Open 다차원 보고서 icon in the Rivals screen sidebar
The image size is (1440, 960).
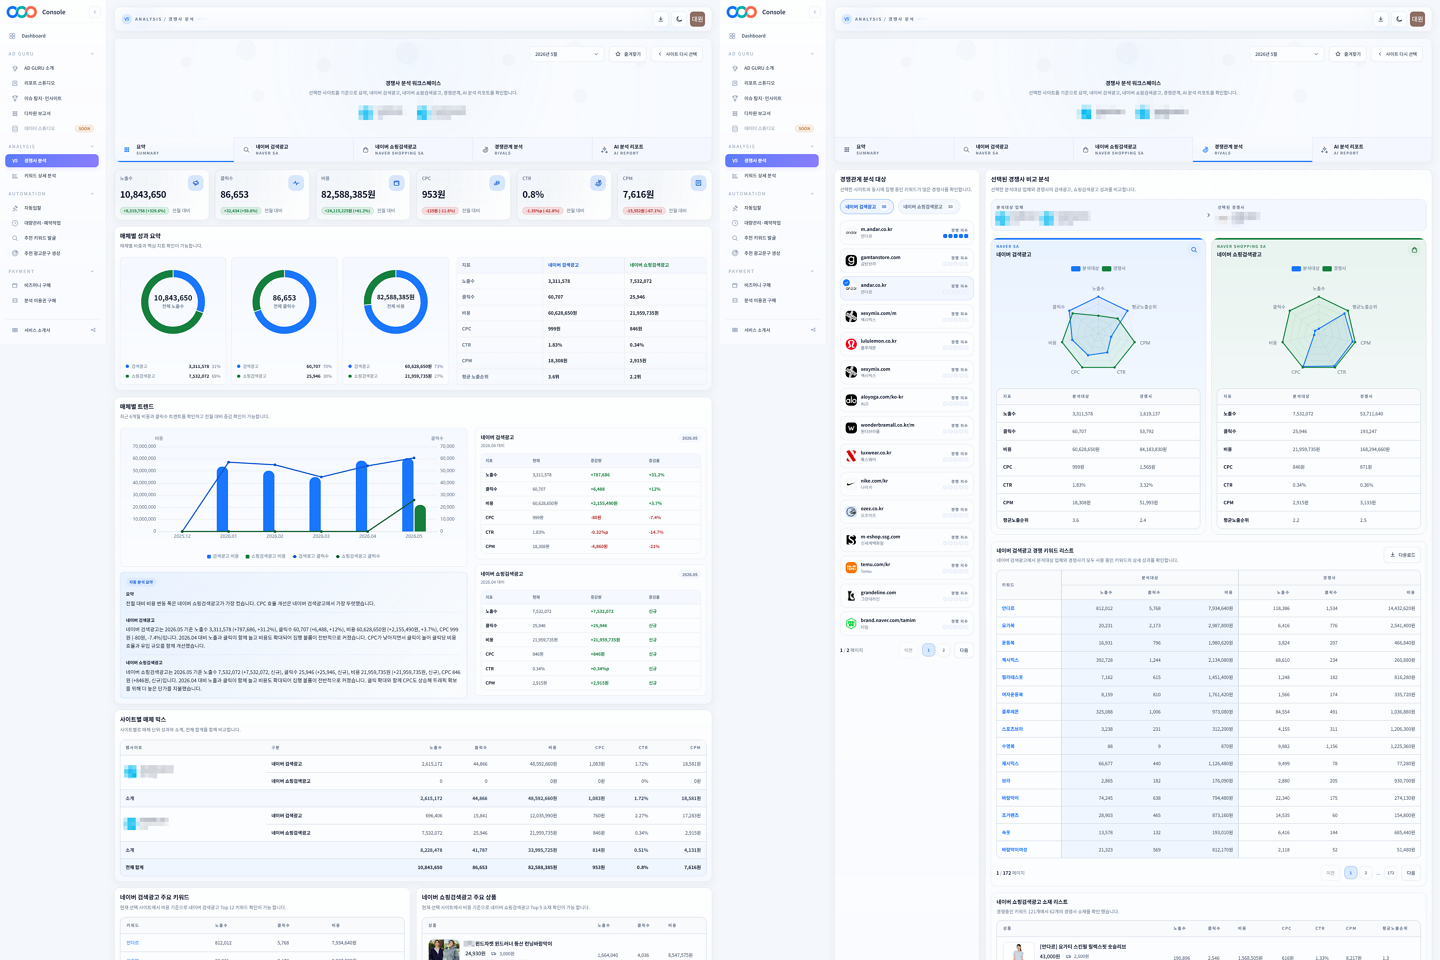[x=735, y=113]
